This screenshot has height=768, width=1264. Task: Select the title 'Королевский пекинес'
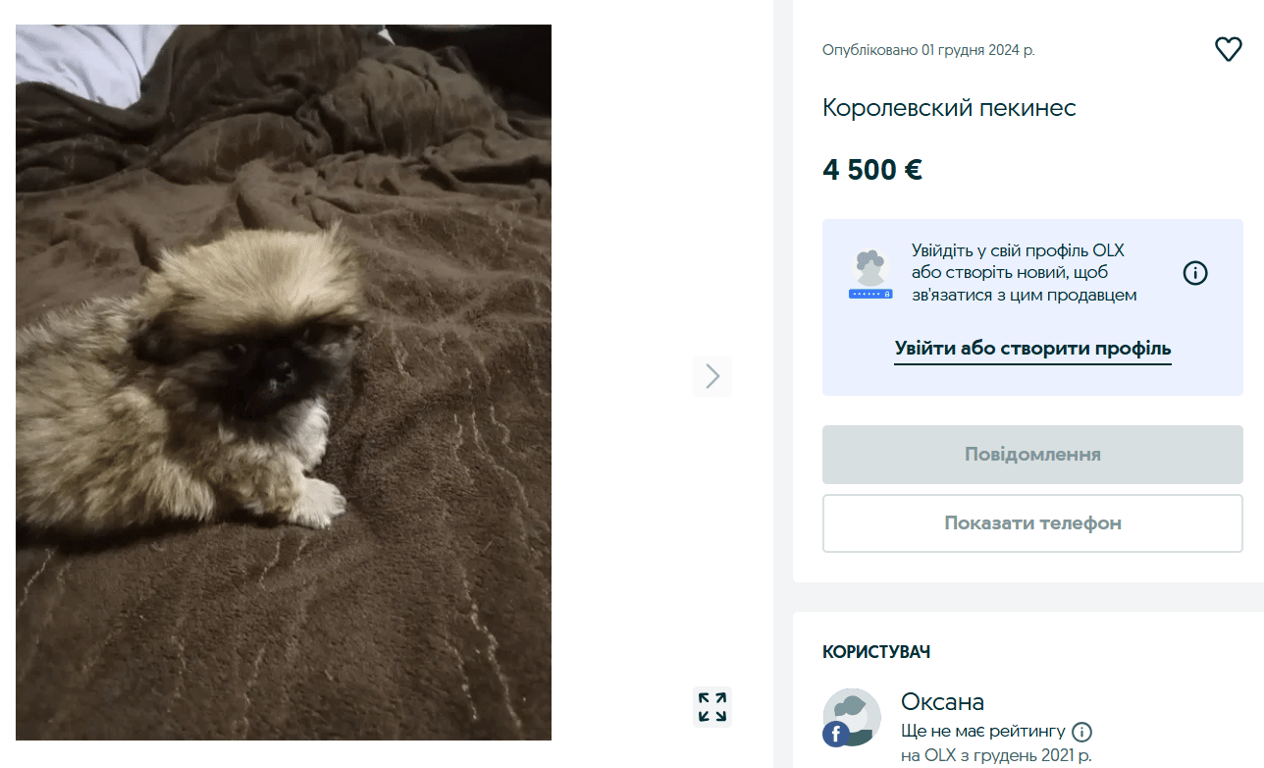pyautogui.click(x=949, y=108)
